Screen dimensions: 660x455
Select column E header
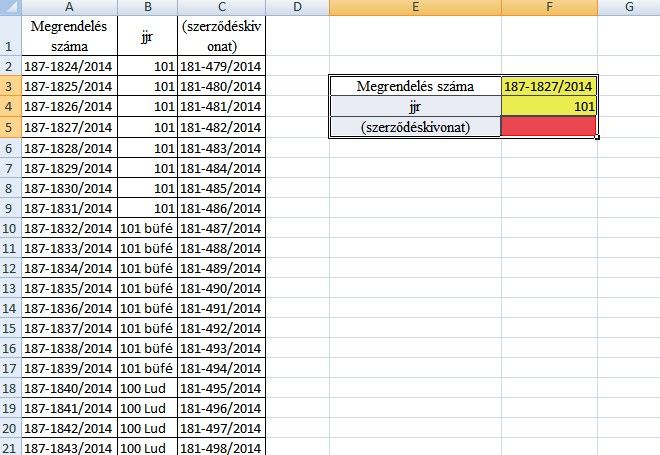click(415, 7)
